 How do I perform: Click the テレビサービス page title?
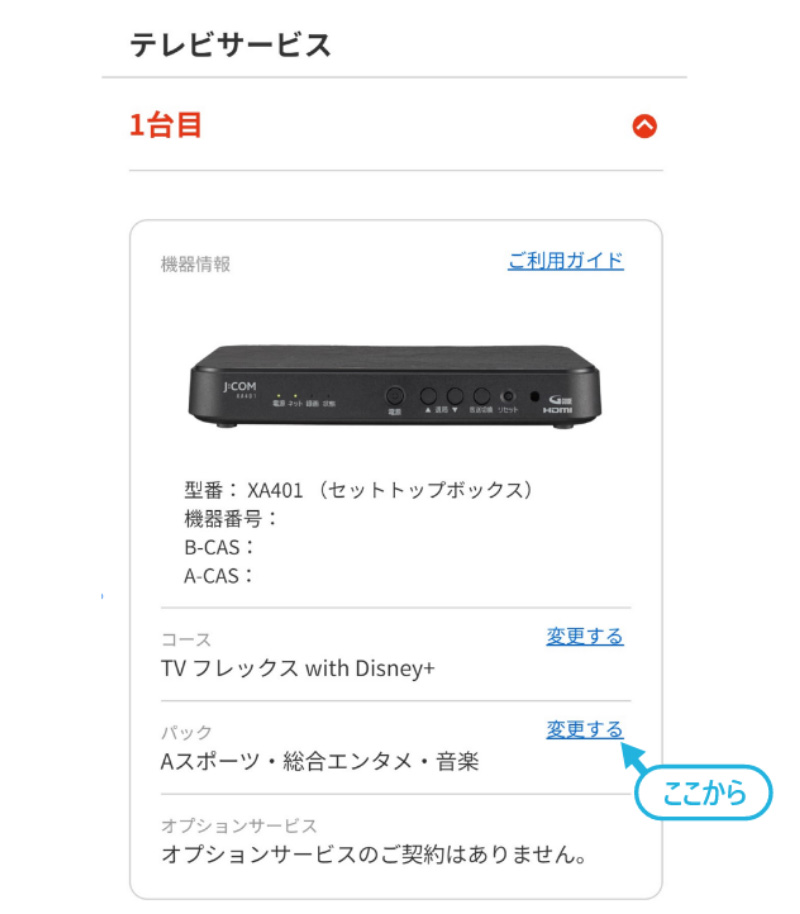[230, 45]
